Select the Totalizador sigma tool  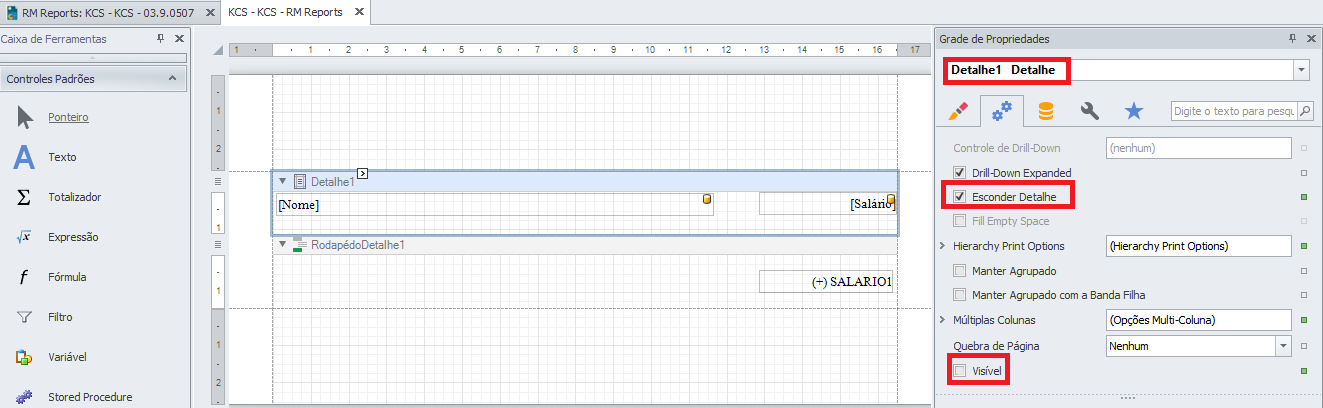click(x=23, y=197)
